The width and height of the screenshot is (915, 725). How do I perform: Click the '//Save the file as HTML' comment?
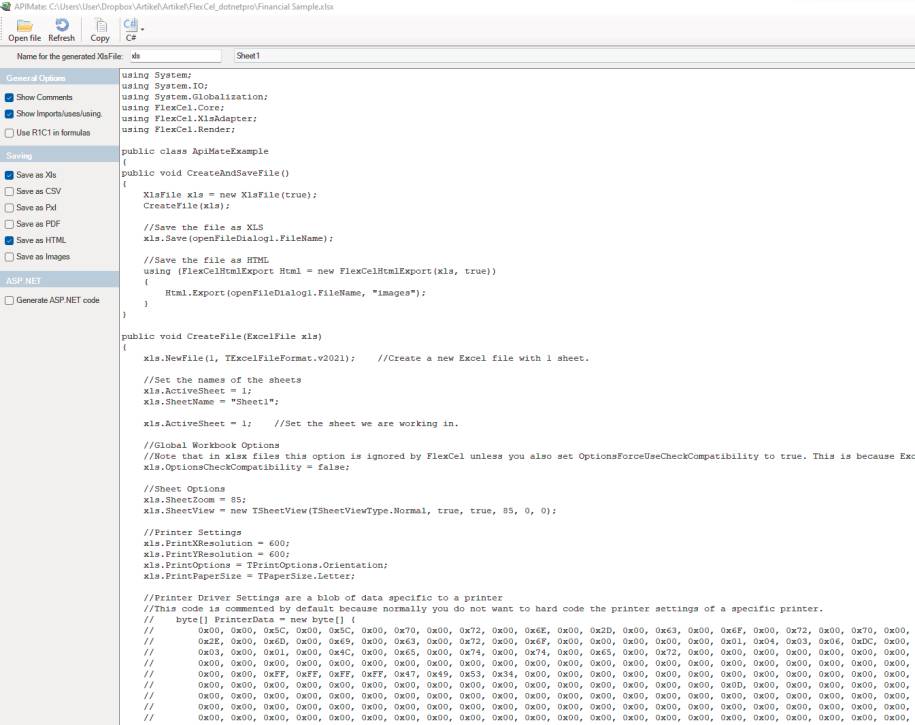pyautogui.click(x=206, y=260)
